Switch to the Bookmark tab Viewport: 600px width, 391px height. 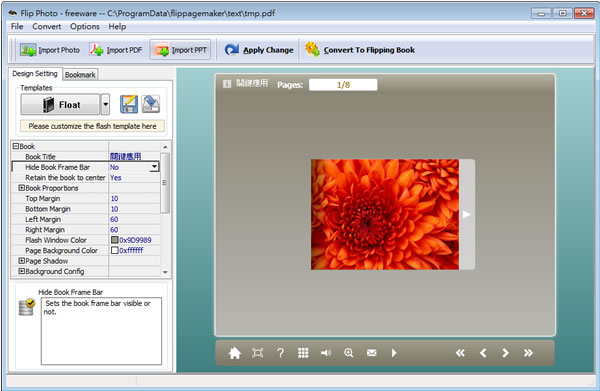tap(80, 75)
